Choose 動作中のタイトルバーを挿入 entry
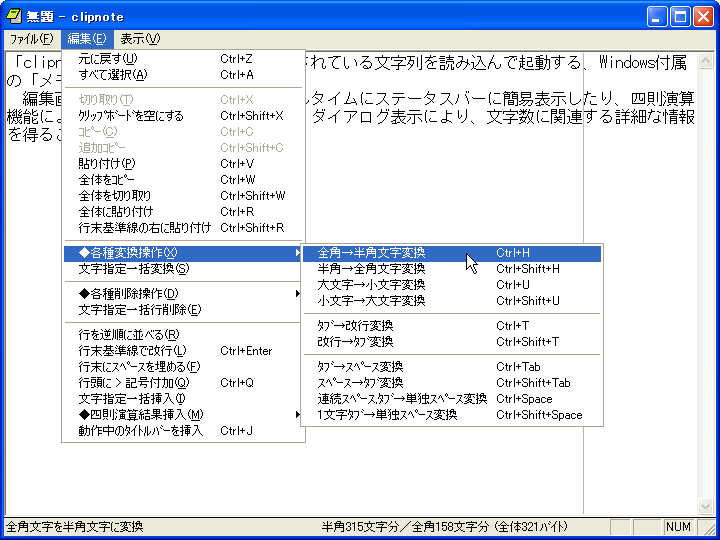This screenshot has height=540, width=720. point(183,431)
